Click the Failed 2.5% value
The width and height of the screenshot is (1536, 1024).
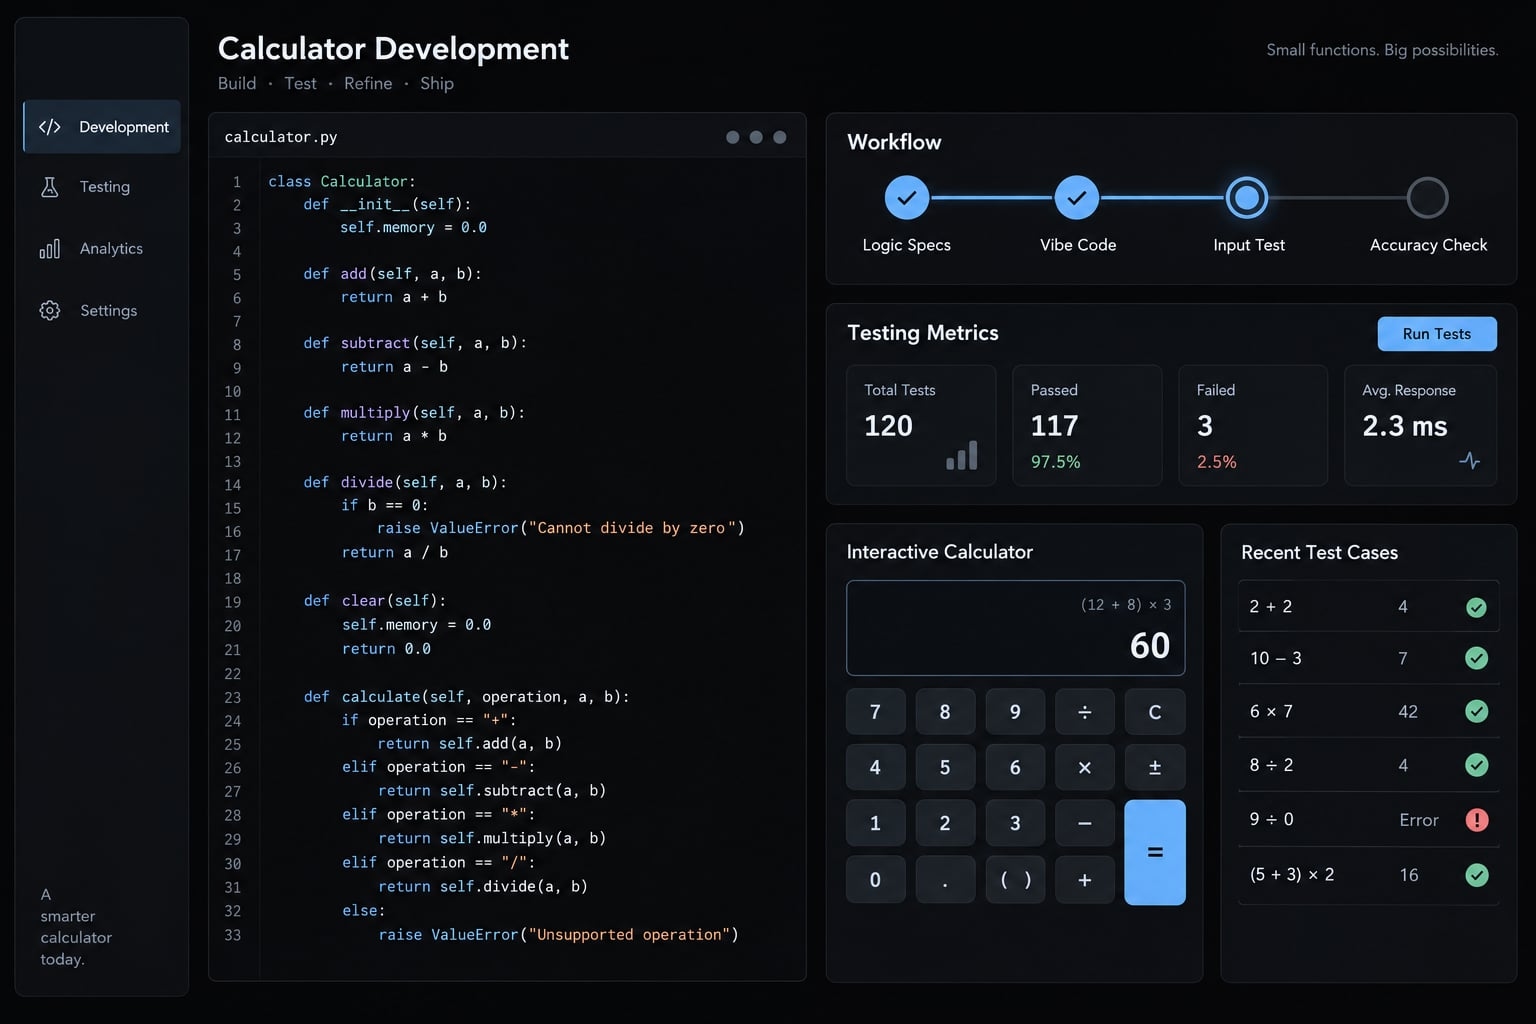(x=1216, y=462)
